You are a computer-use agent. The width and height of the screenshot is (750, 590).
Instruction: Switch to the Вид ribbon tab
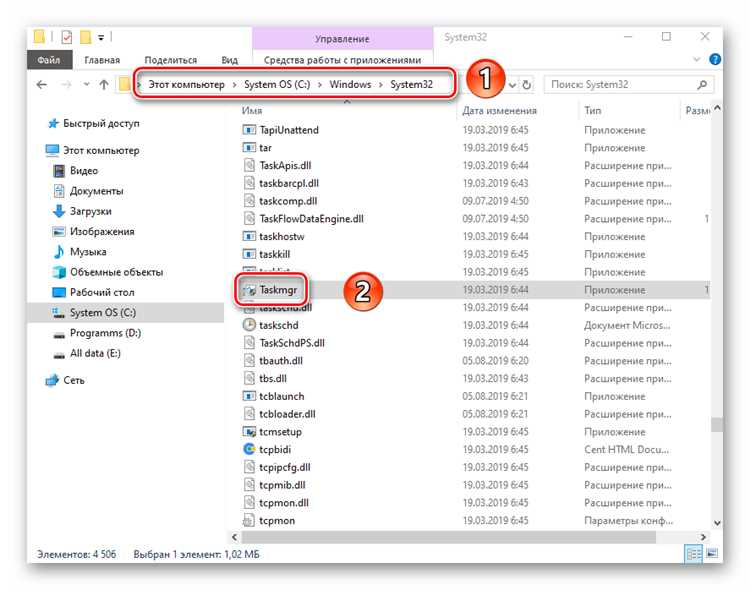pos(230,60)
